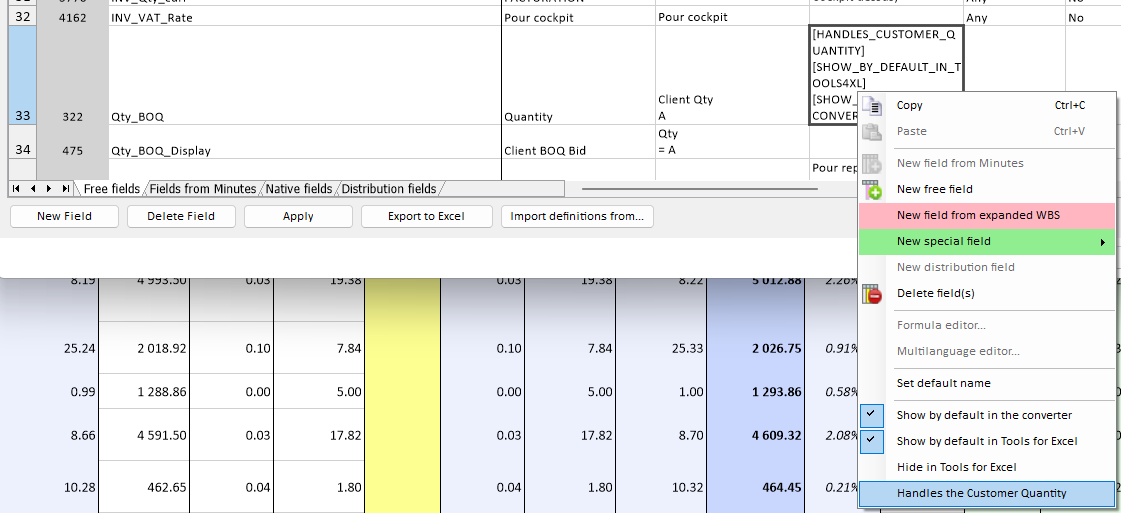Select Hide in Tools for Excel
The height and width of the screenshot is (513, 1121).
956,467
